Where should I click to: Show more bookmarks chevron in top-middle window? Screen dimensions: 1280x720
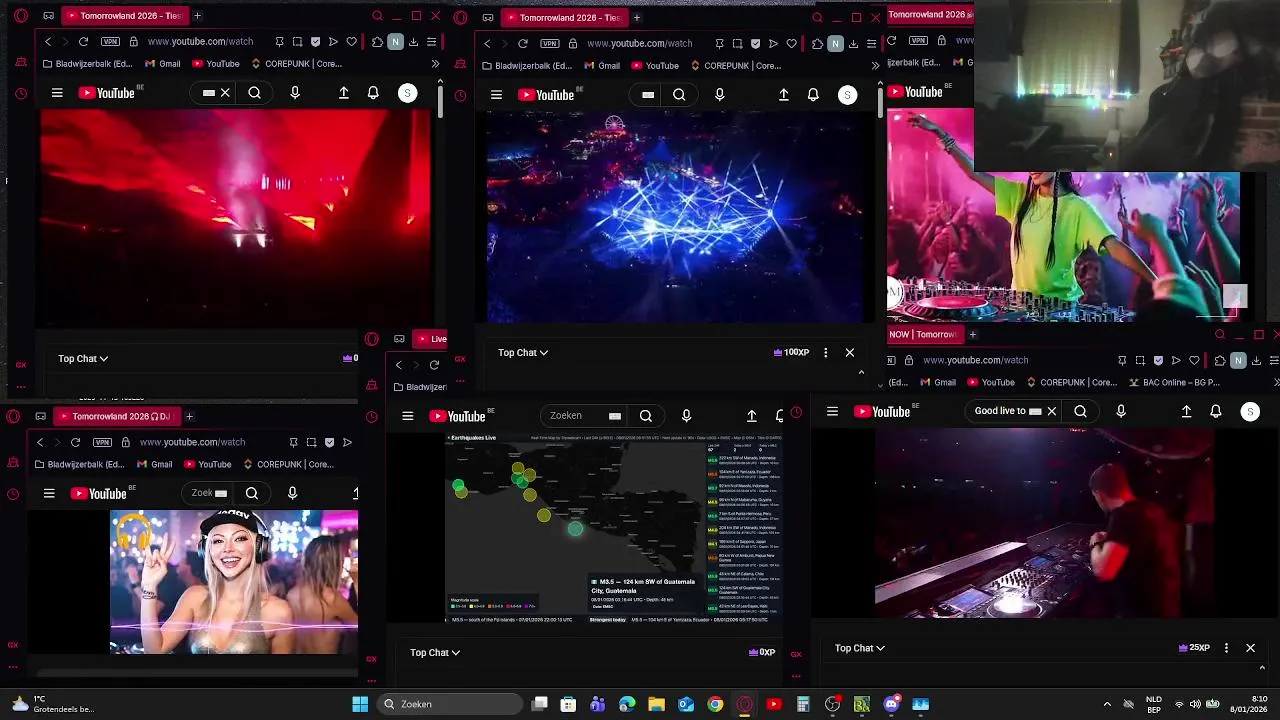[x=876, y=66]
